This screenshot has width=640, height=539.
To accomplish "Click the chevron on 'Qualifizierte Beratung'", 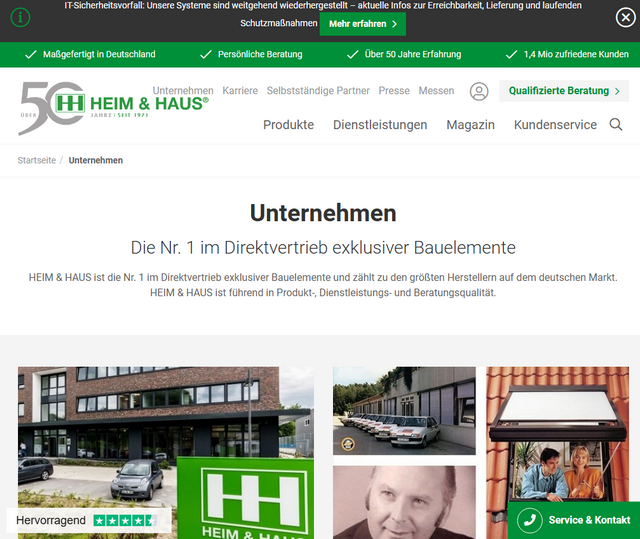I will pyautogui.click(x=617, y=91).
